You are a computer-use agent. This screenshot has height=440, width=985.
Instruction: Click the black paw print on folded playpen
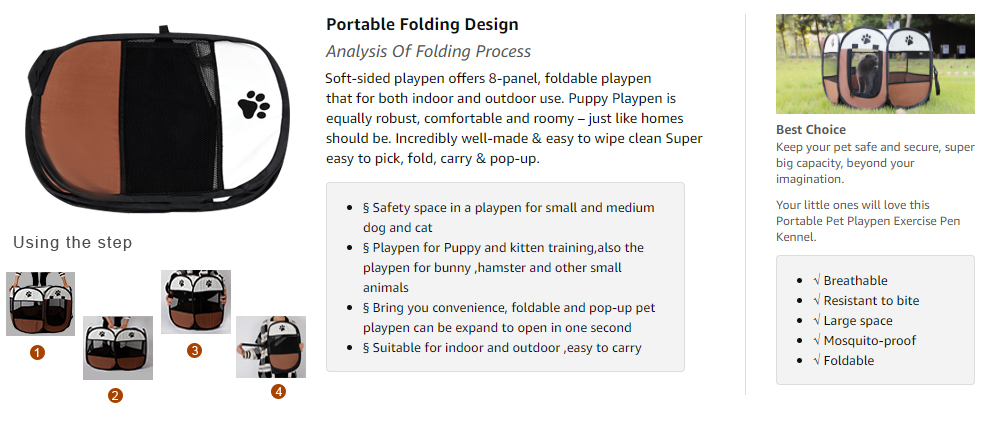[253, 105]
